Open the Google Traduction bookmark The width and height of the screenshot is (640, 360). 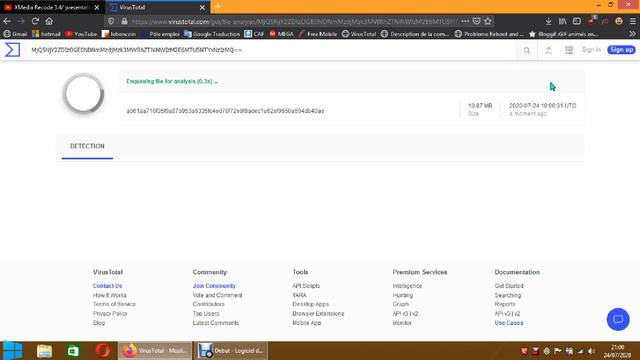212,34
